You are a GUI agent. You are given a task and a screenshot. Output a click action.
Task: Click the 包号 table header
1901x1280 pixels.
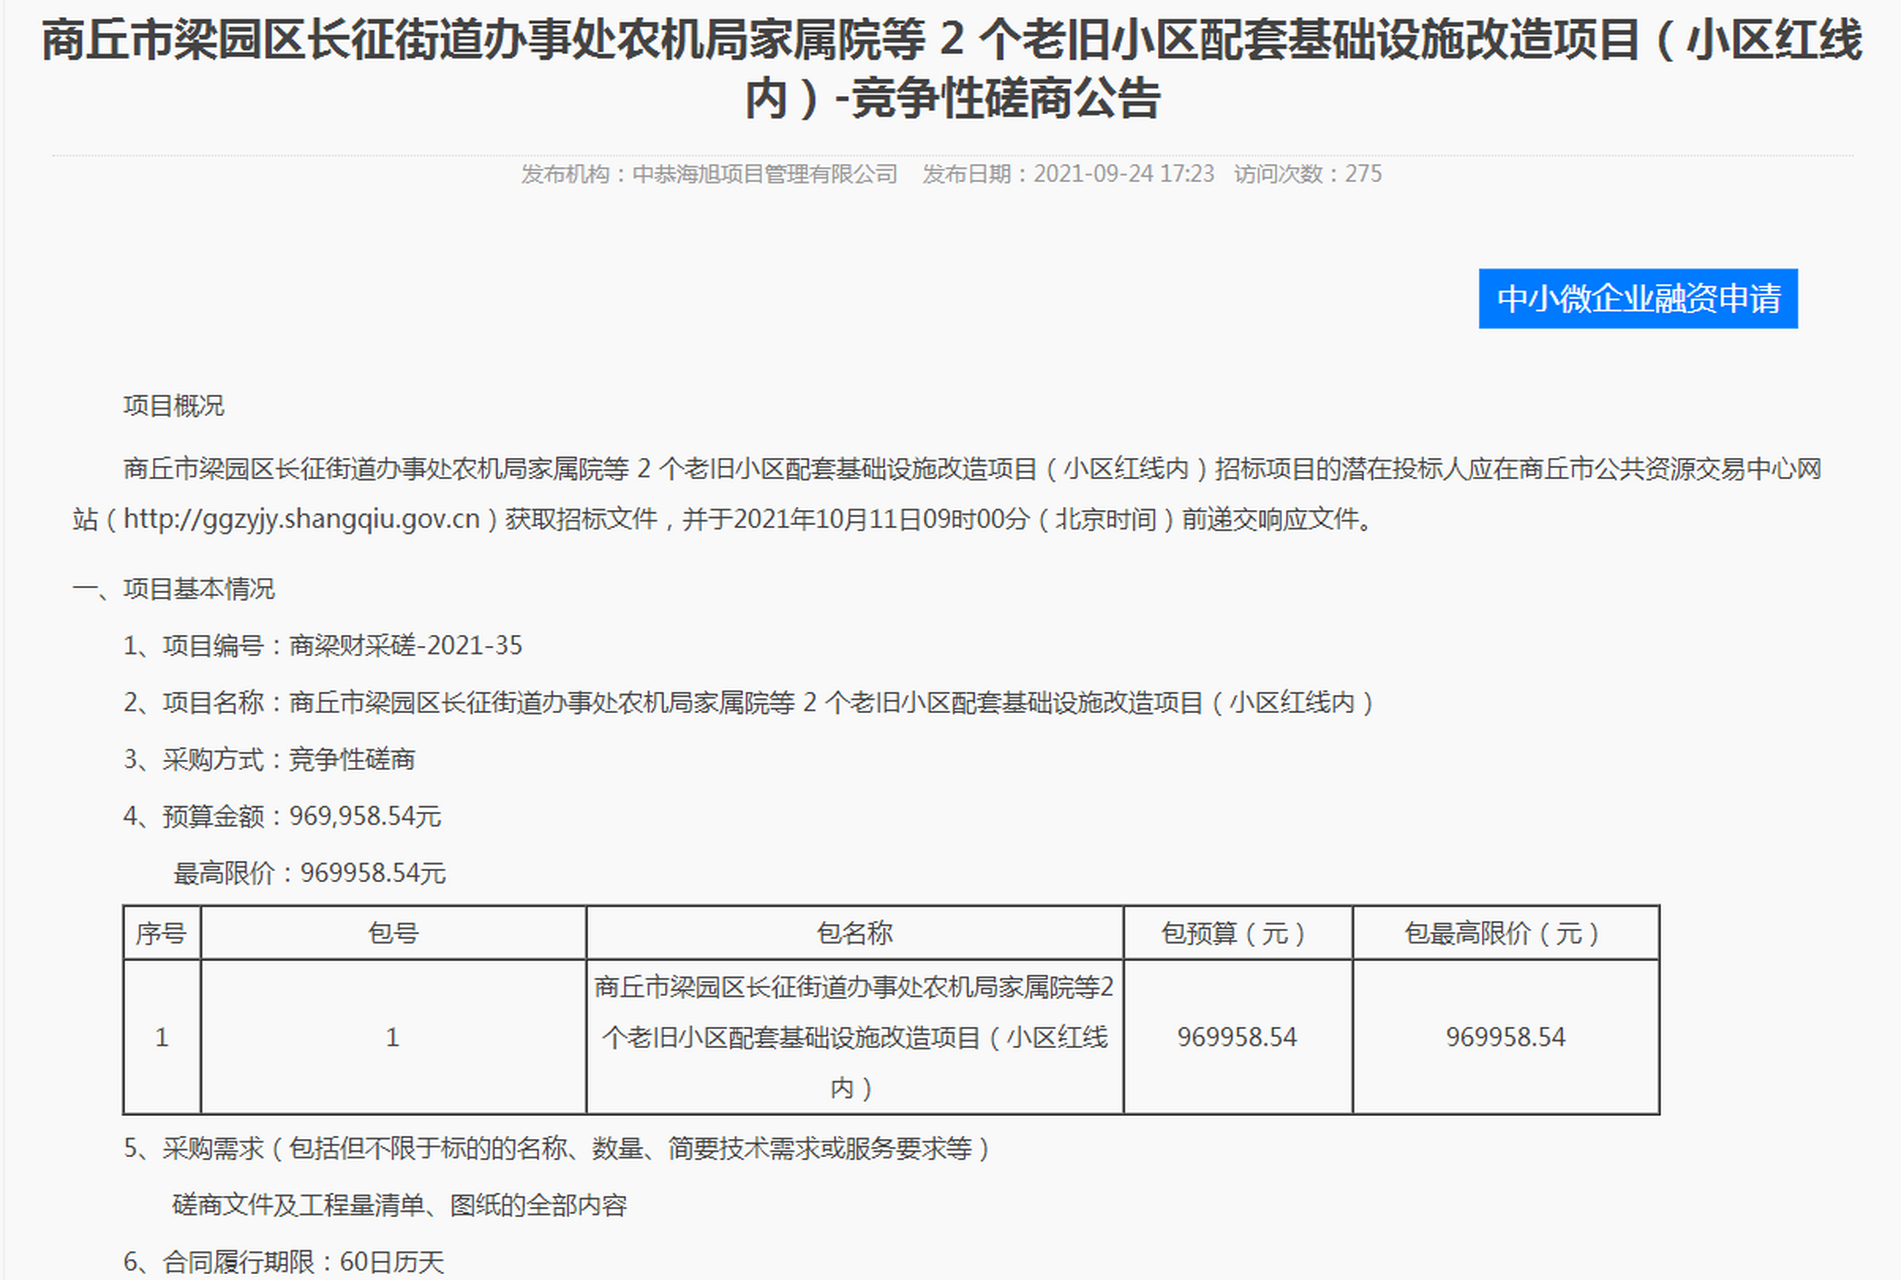(393, 934)
